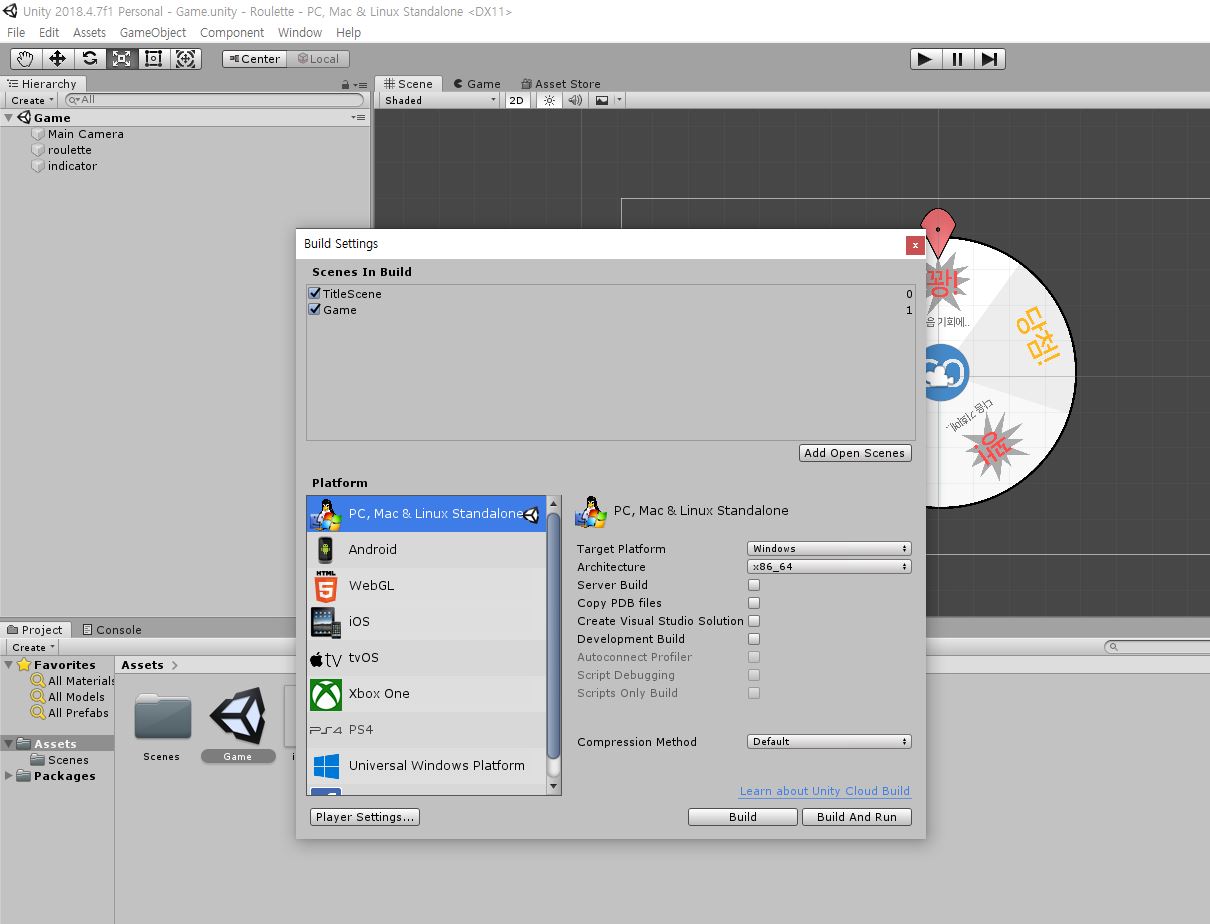
Task: Open the Compression Method dropdown
Action: (x=829, y=742)
